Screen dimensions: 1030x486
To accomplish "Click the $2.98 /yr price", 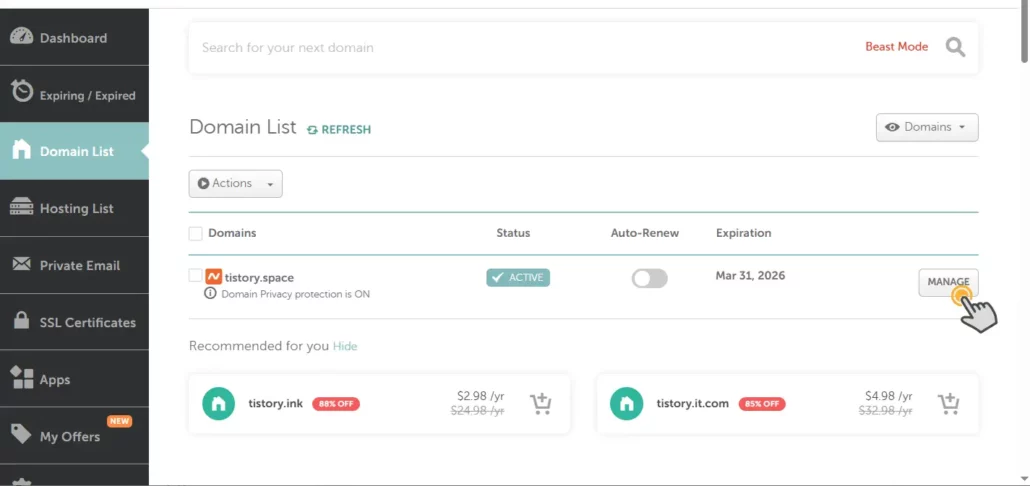I will (x=481, y=396).
